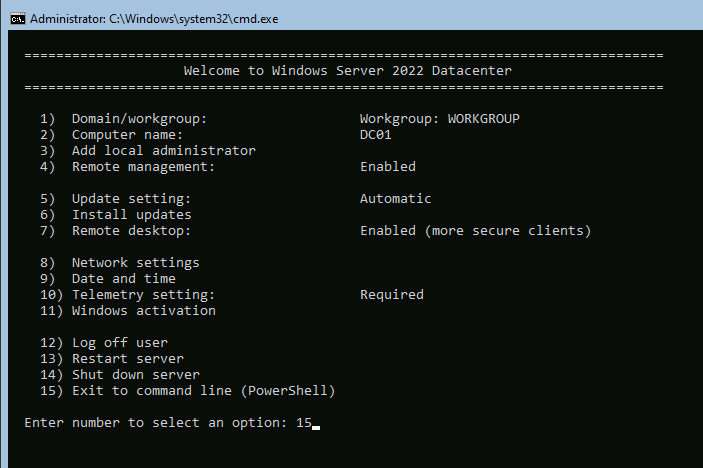The height and width of the screenshot is (468, 703).
Task: Click the DC01 computer name value
Action: pos(375,135)
